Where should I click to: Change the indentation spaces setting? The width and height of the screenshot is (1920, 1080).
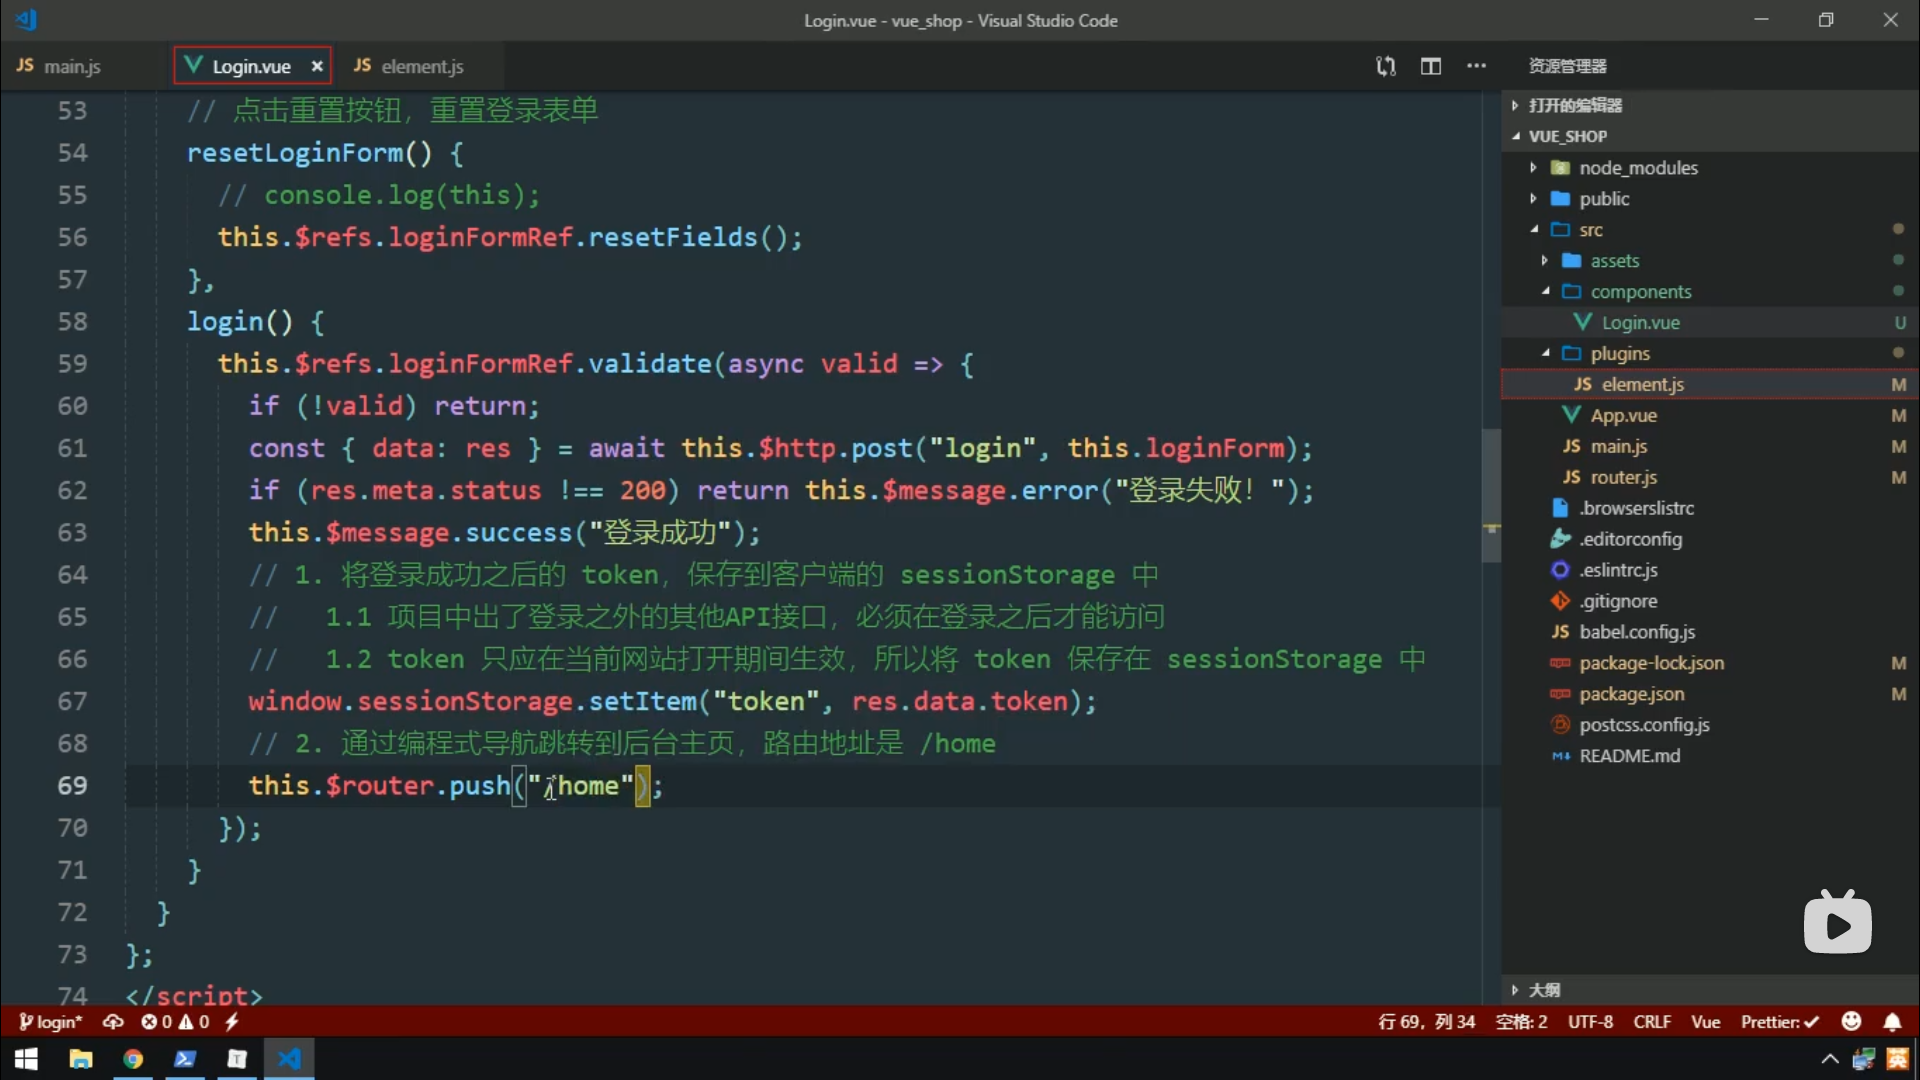[1521, 1022]
